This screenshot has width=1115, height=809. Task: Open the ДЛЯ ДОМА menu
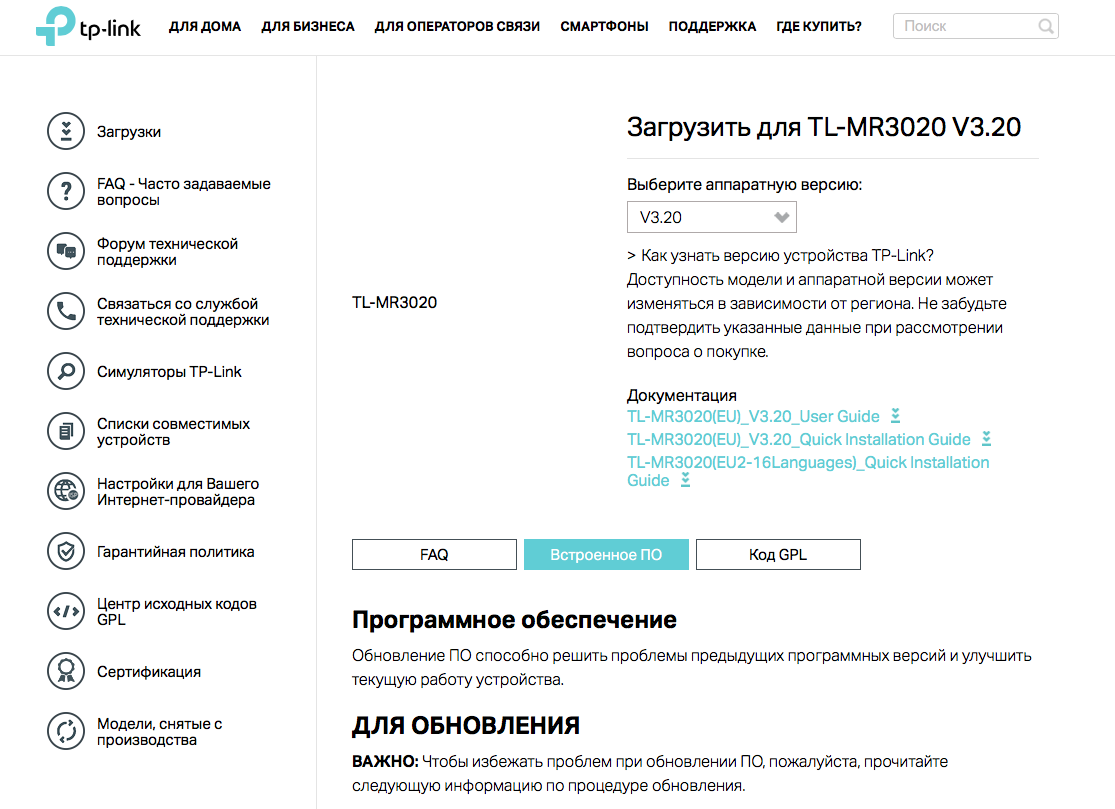pyautogui.click(x=205, y=26)
